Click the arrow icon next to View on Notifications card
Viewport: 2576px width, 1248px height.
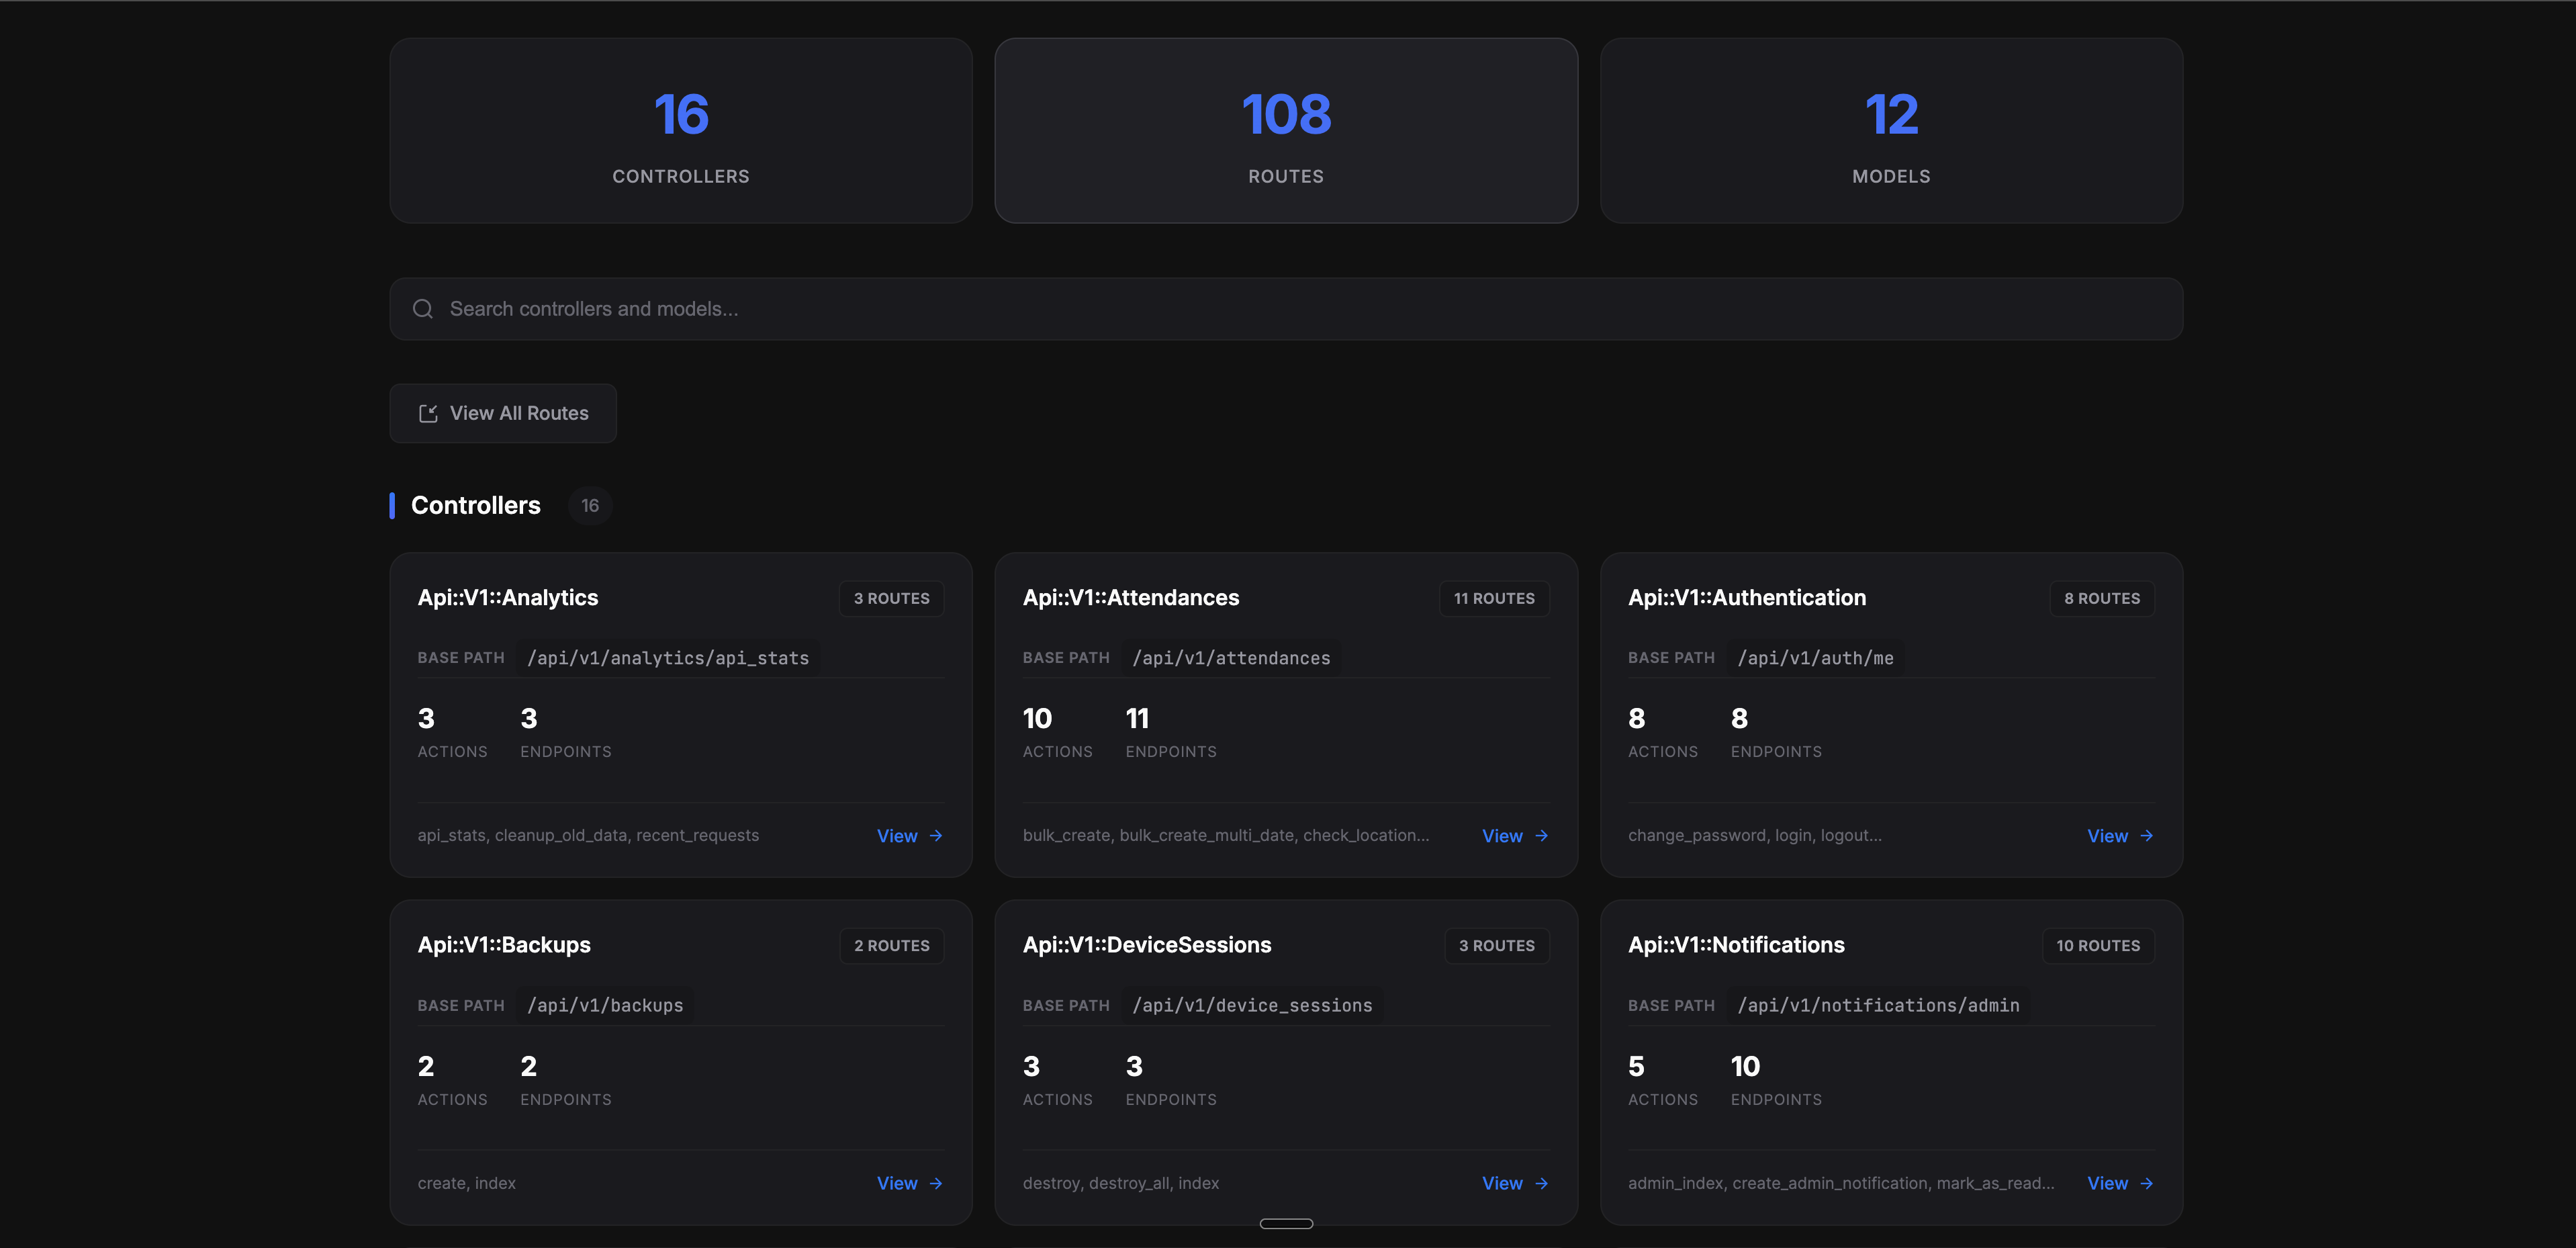pos(2146,1183)
